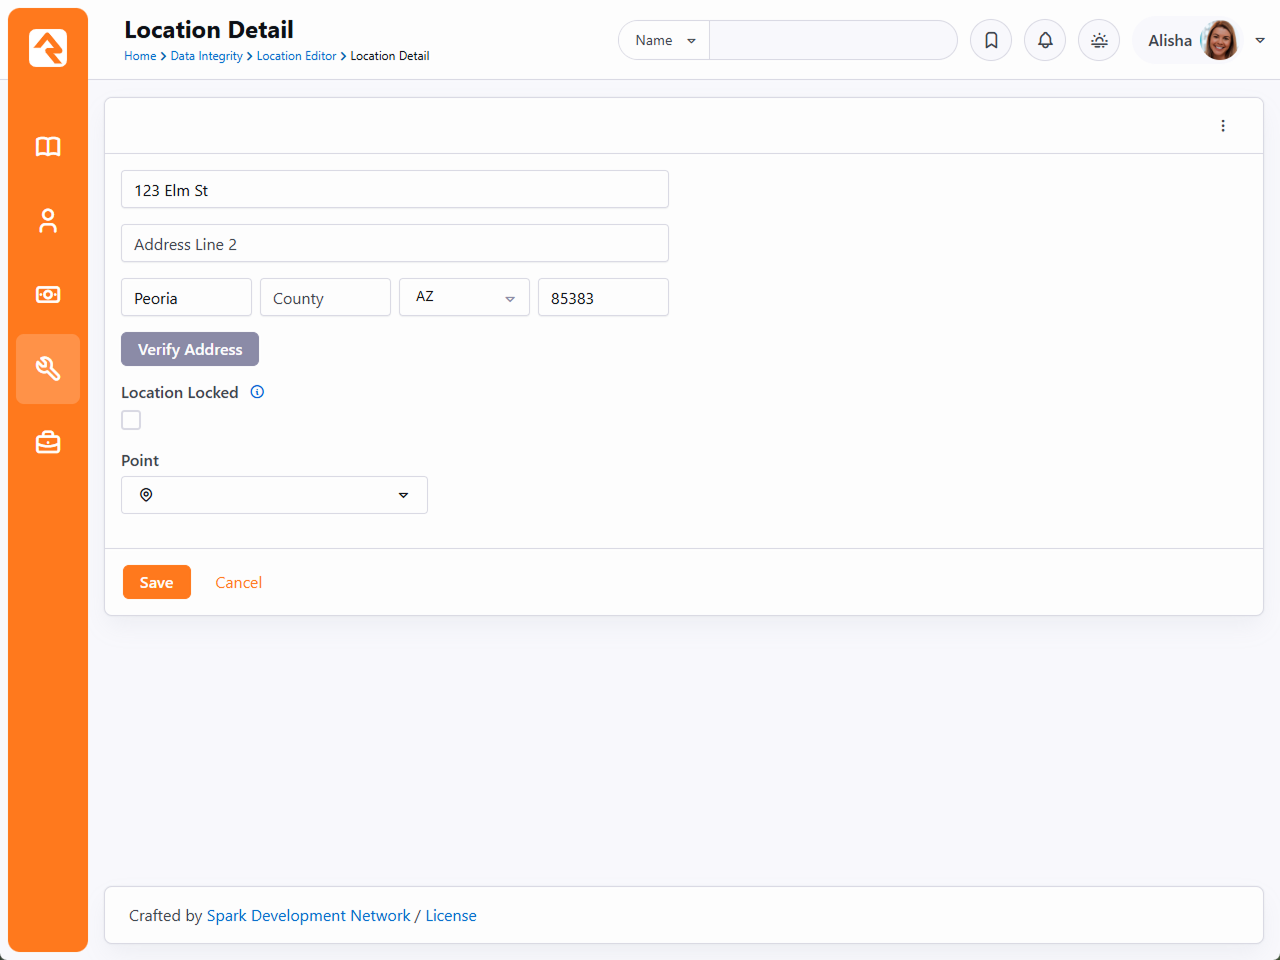The height and width of the screenshot is (960, 1280).
Task: Toggle the light/dark theme sun icon
Action: [x=1099, y=41]
